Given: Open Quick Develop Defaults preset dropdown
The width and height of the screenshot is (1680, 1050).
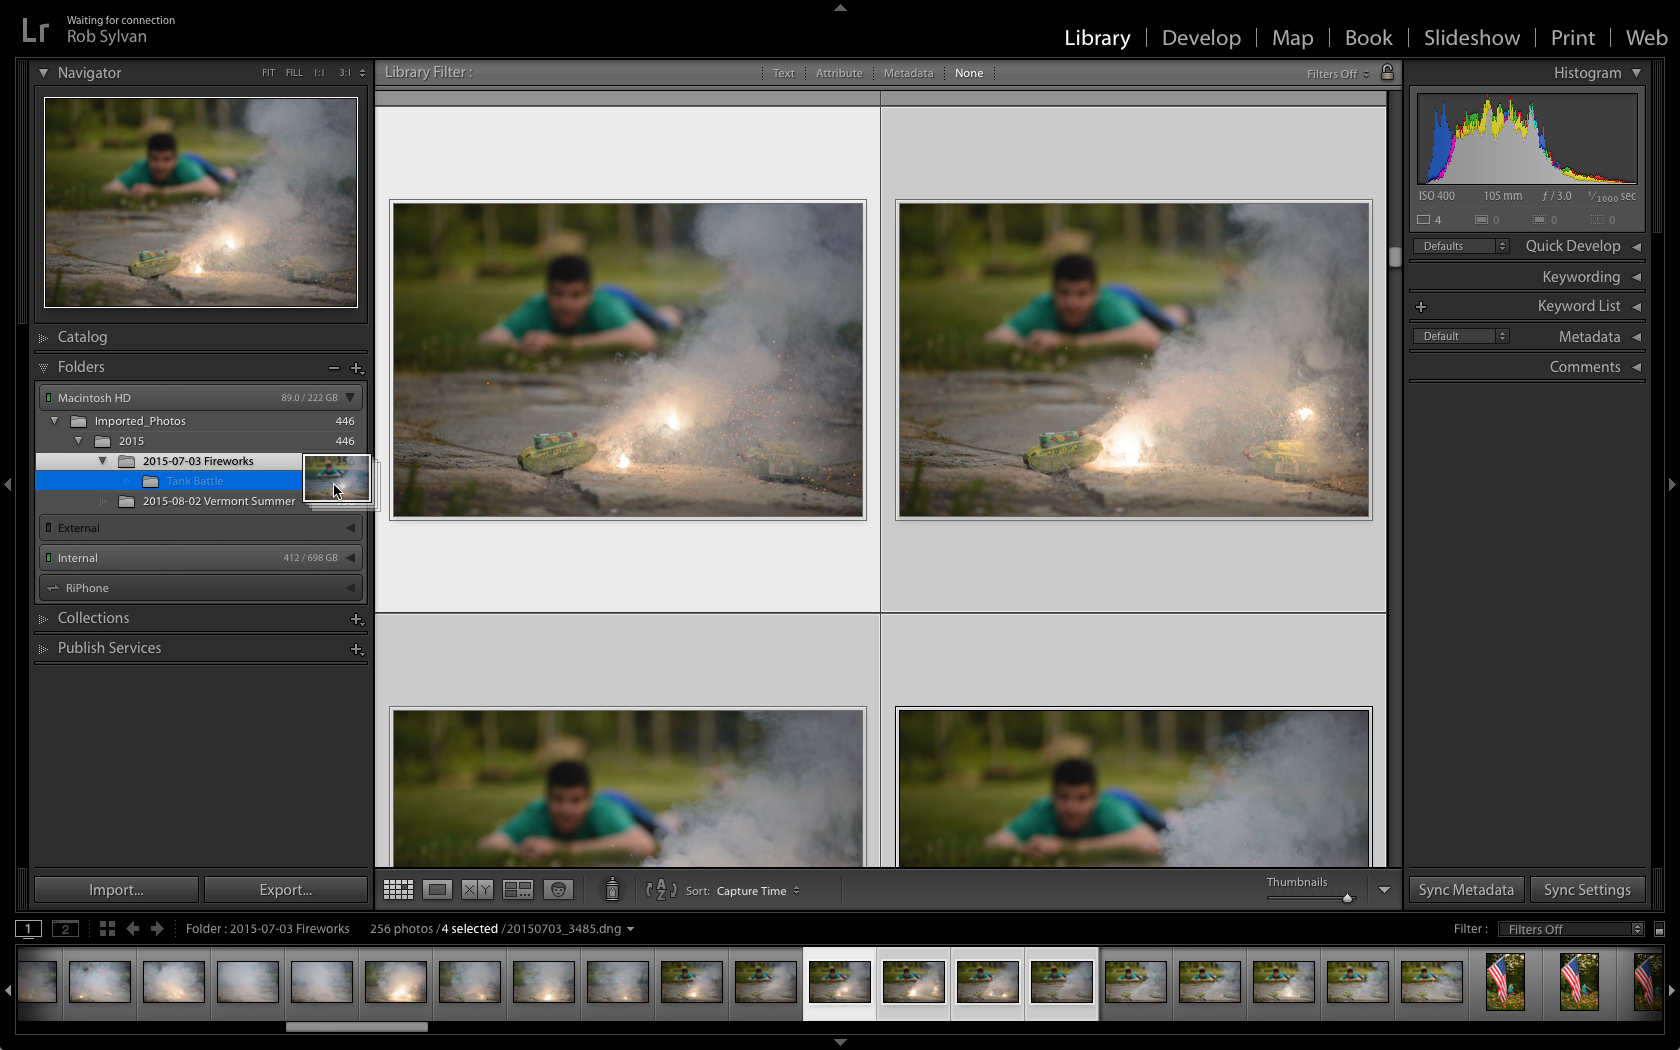Looking at the screenshot, I should click(1461, 246).
